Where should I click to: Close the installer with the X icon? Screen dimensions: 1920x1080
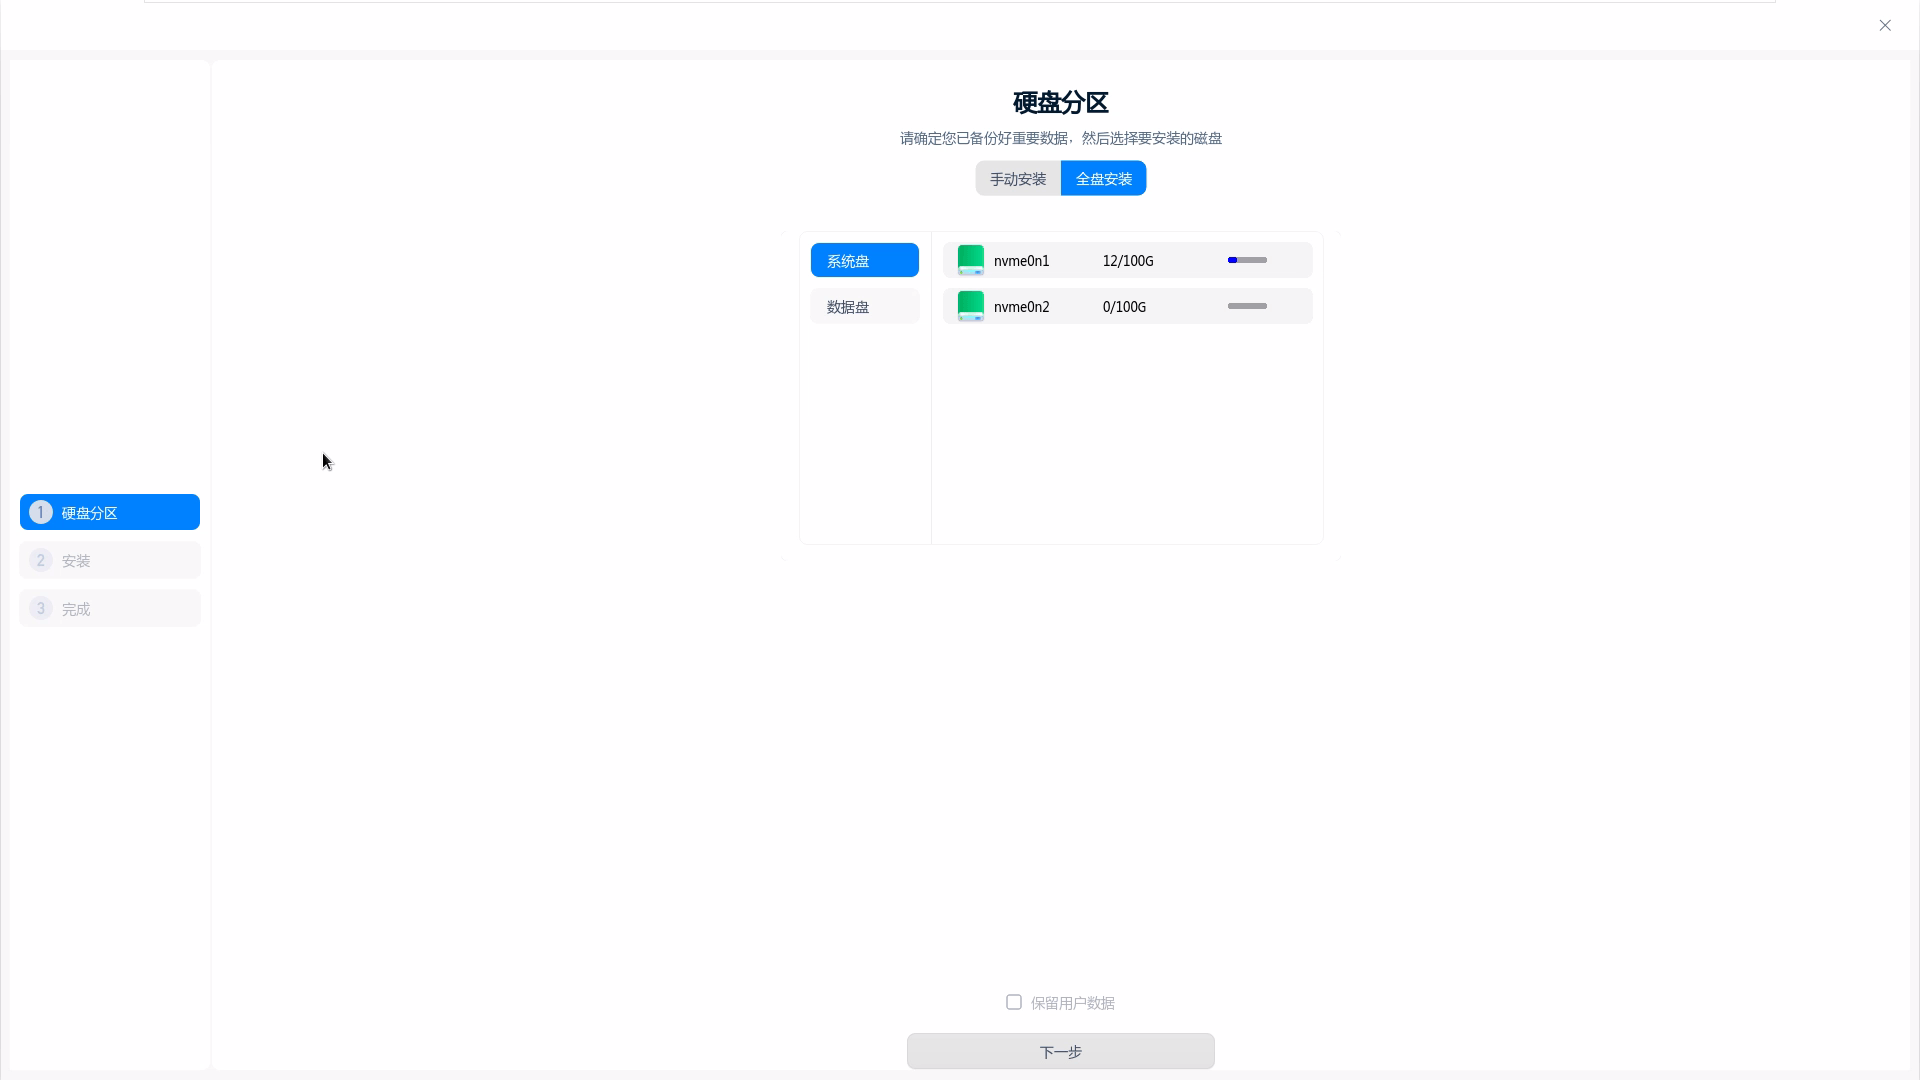1885,25
